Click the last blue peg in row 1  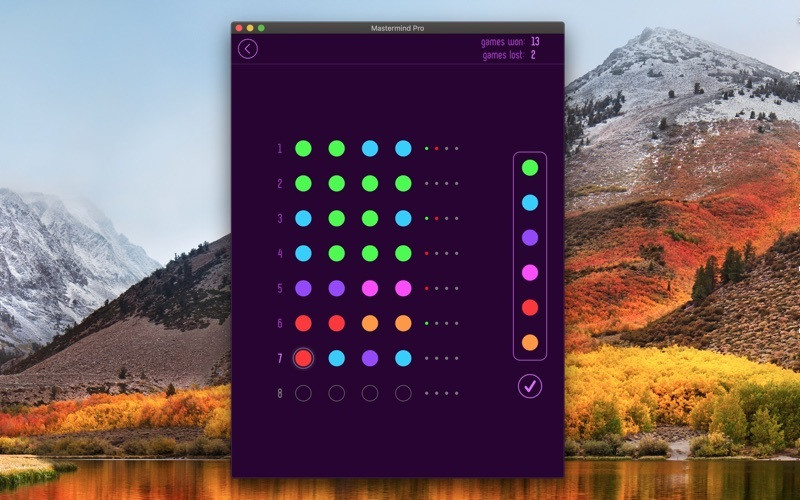click(x=403, y=148)
